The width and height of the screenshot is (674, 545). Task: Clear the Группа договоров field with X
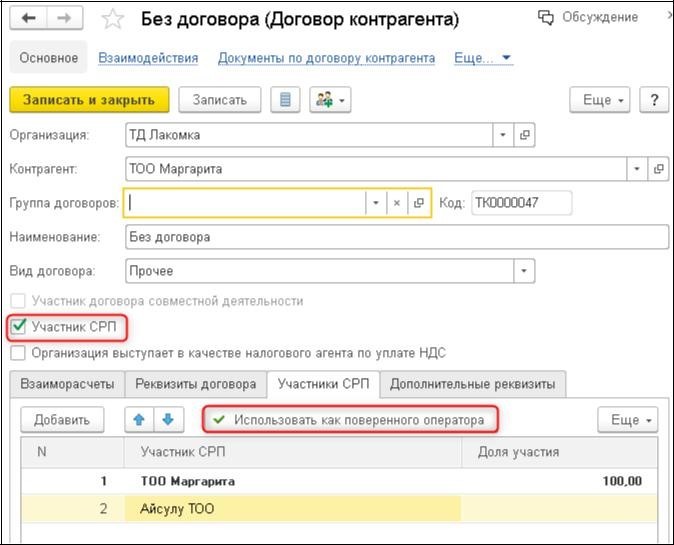click(x=397, y=203)
